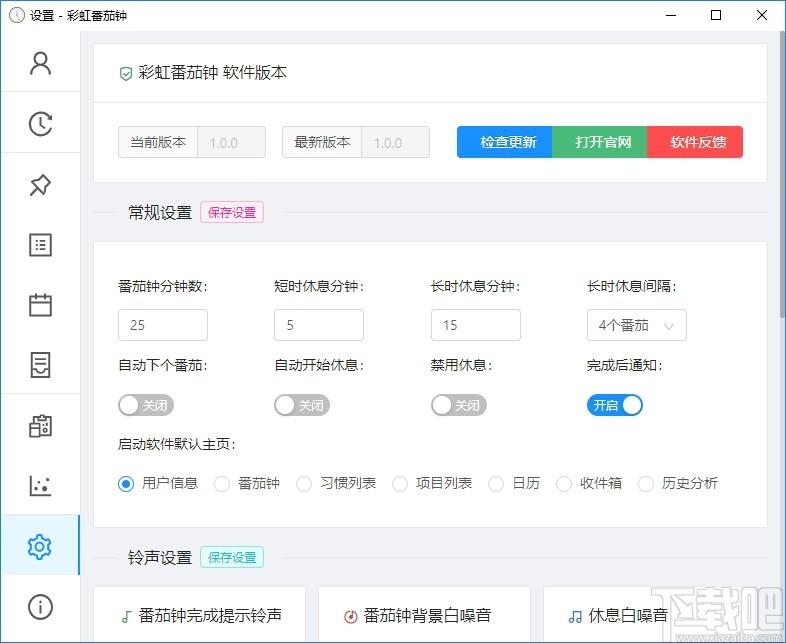Open the user profile sidebar icon
The image size is (786, 643).
coord(40,63)
